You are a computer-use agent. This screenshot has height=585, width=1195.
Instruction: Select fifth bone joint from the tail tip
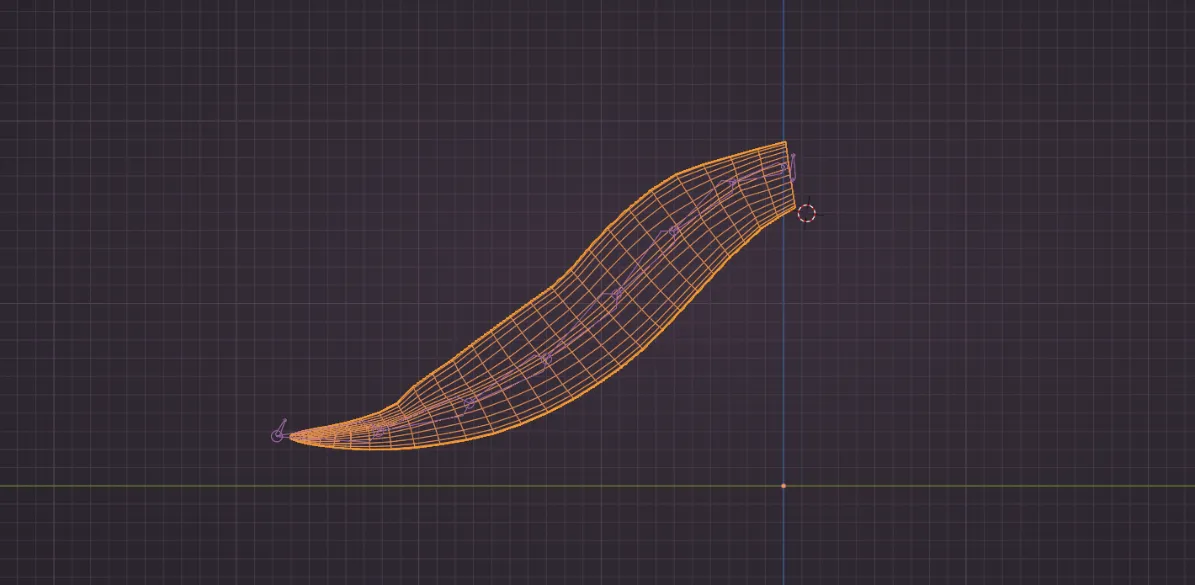(x=615, y=295)
